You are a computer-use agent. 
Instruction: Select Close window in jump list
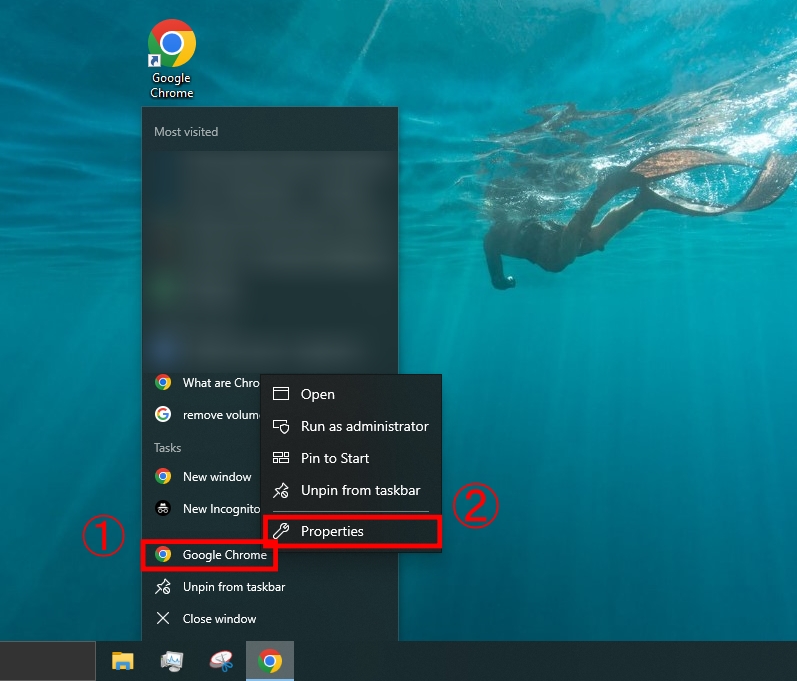coord(270,618)
